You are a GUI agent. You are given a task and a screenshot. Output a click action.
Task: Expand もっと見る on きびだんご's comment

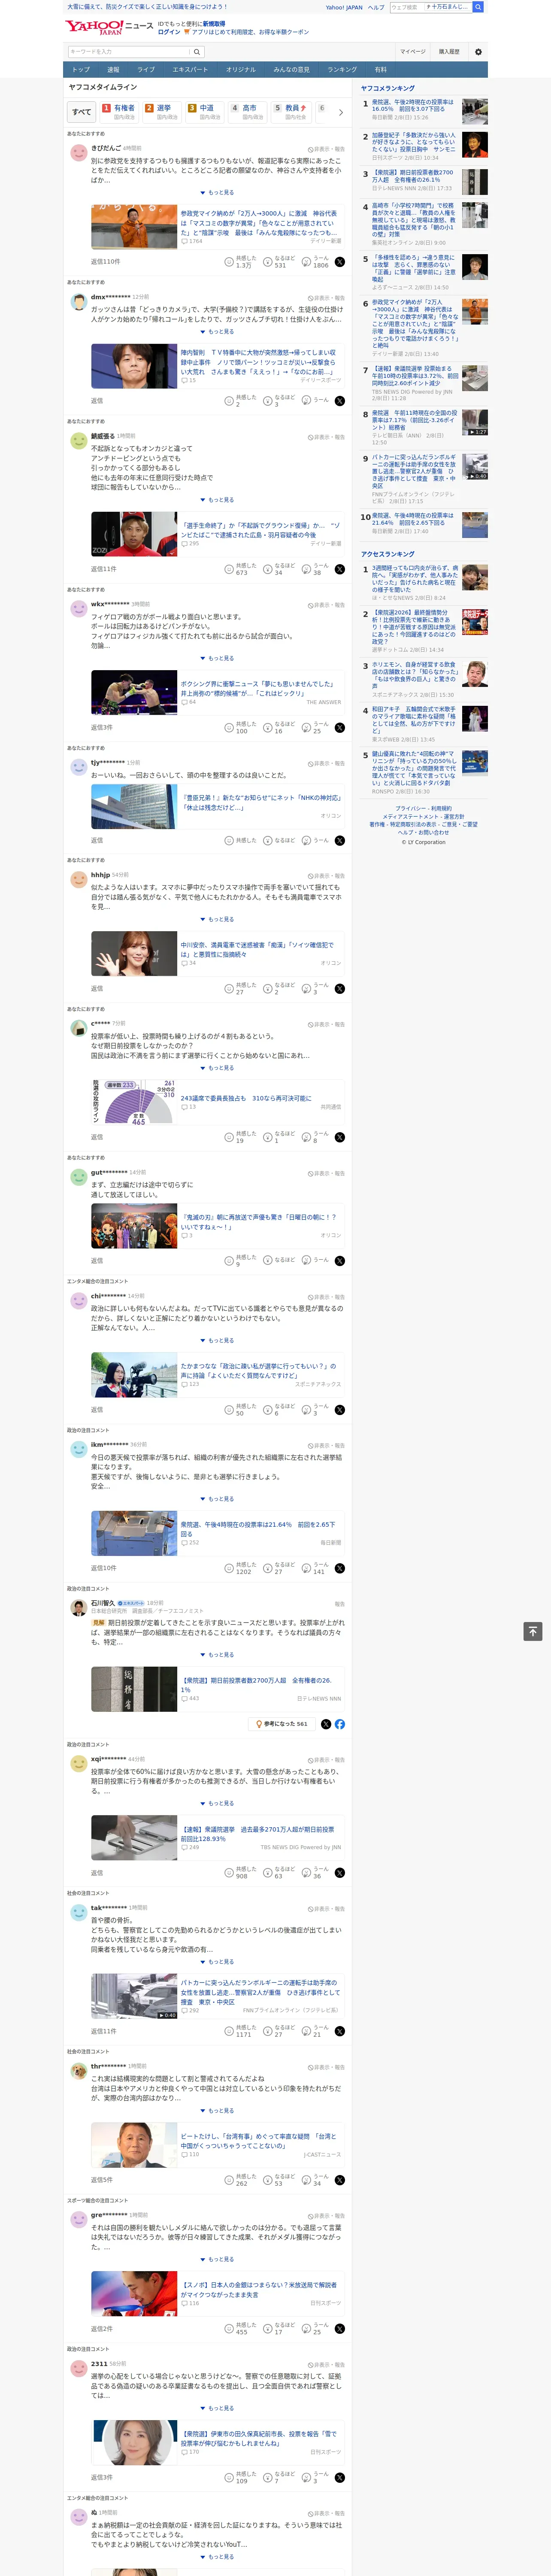pyautogui.click(x=217, y=193)
